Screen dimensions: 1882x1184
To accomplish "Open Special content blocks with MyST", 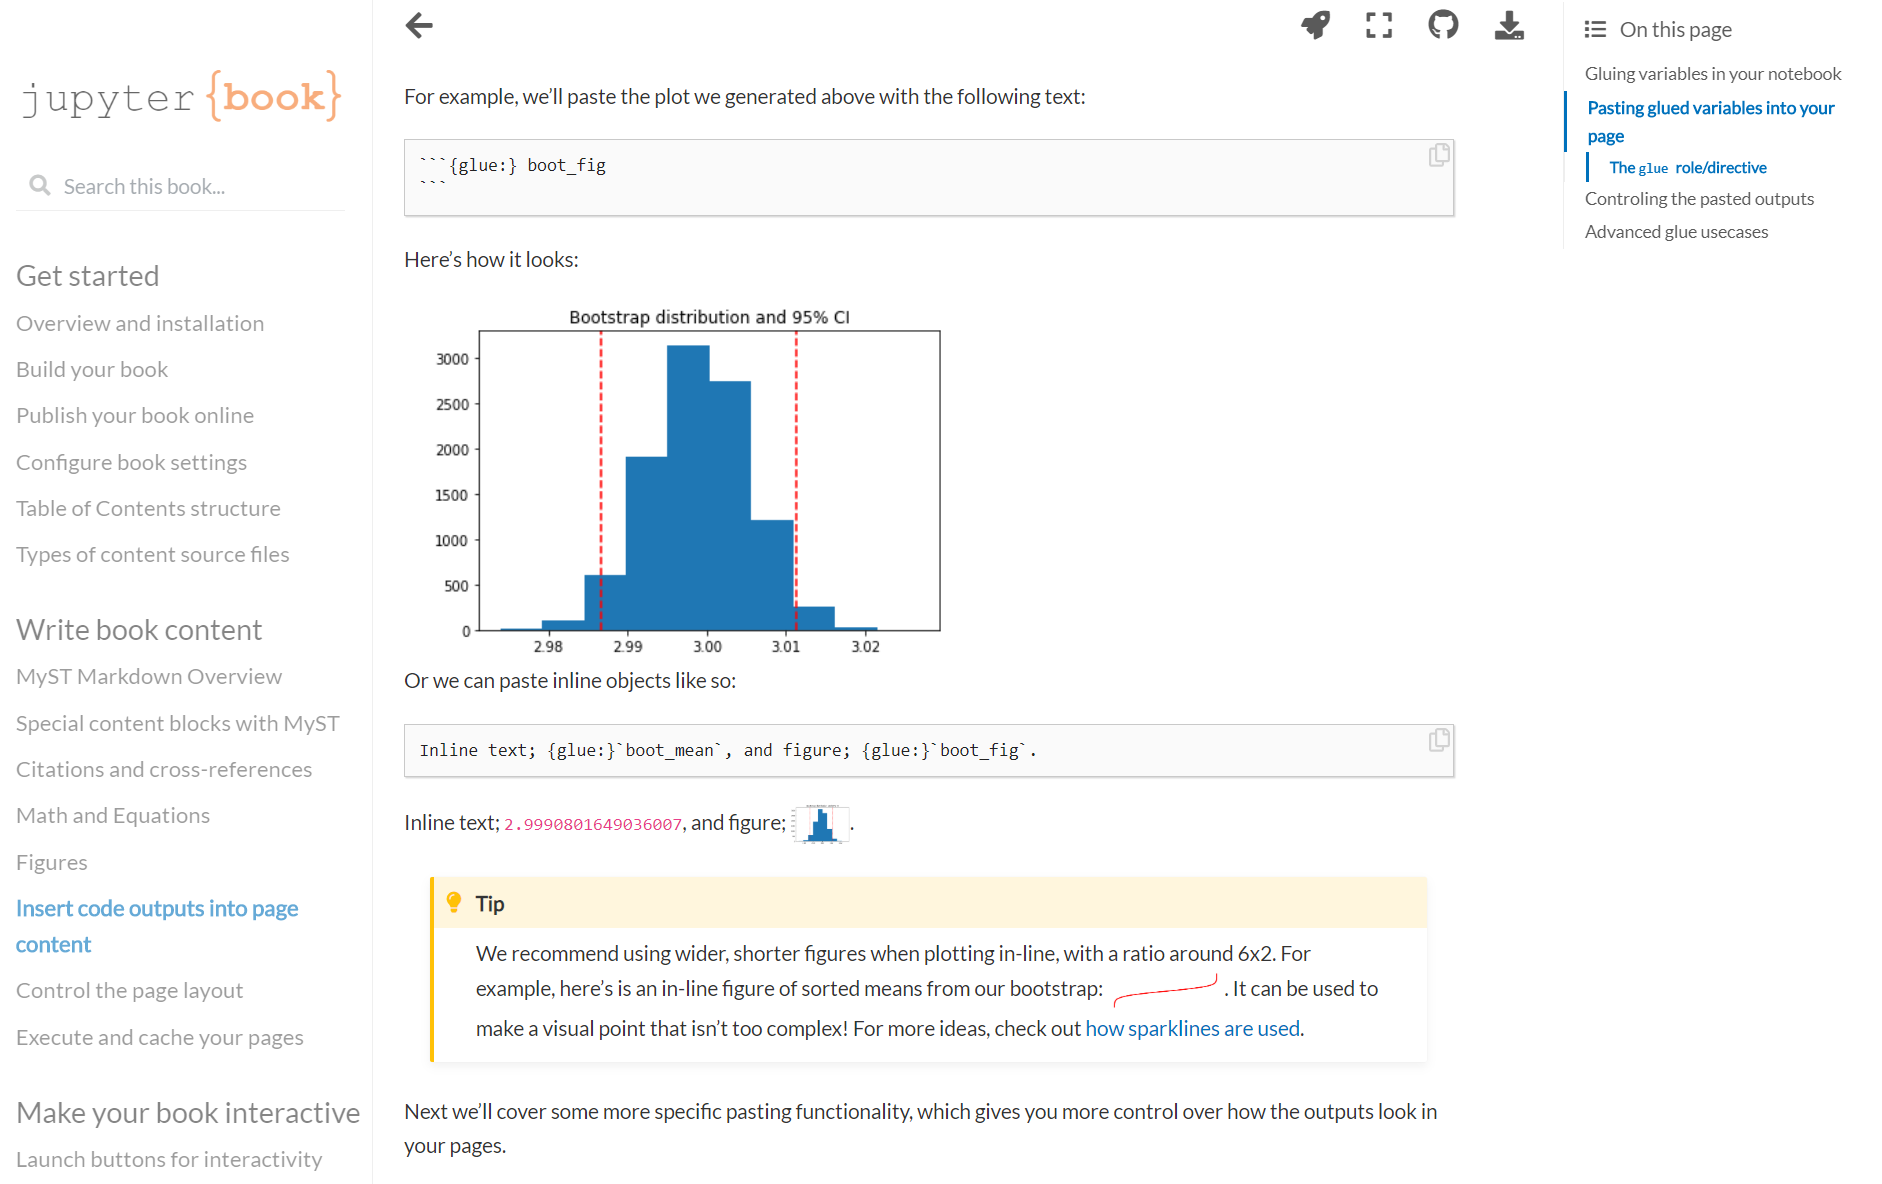I will [178, 723].
